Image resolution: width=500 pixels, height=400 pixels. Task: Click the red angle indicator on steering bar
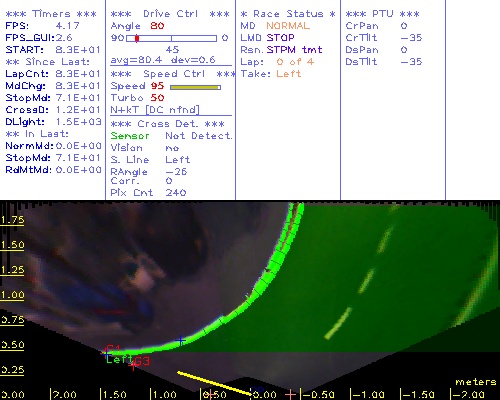tap(137, 38)
